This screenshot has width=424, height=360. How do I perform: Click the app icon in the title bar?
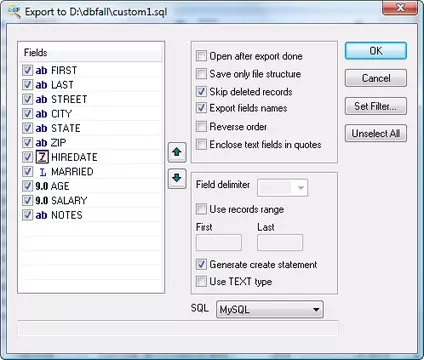click(14, 11)
